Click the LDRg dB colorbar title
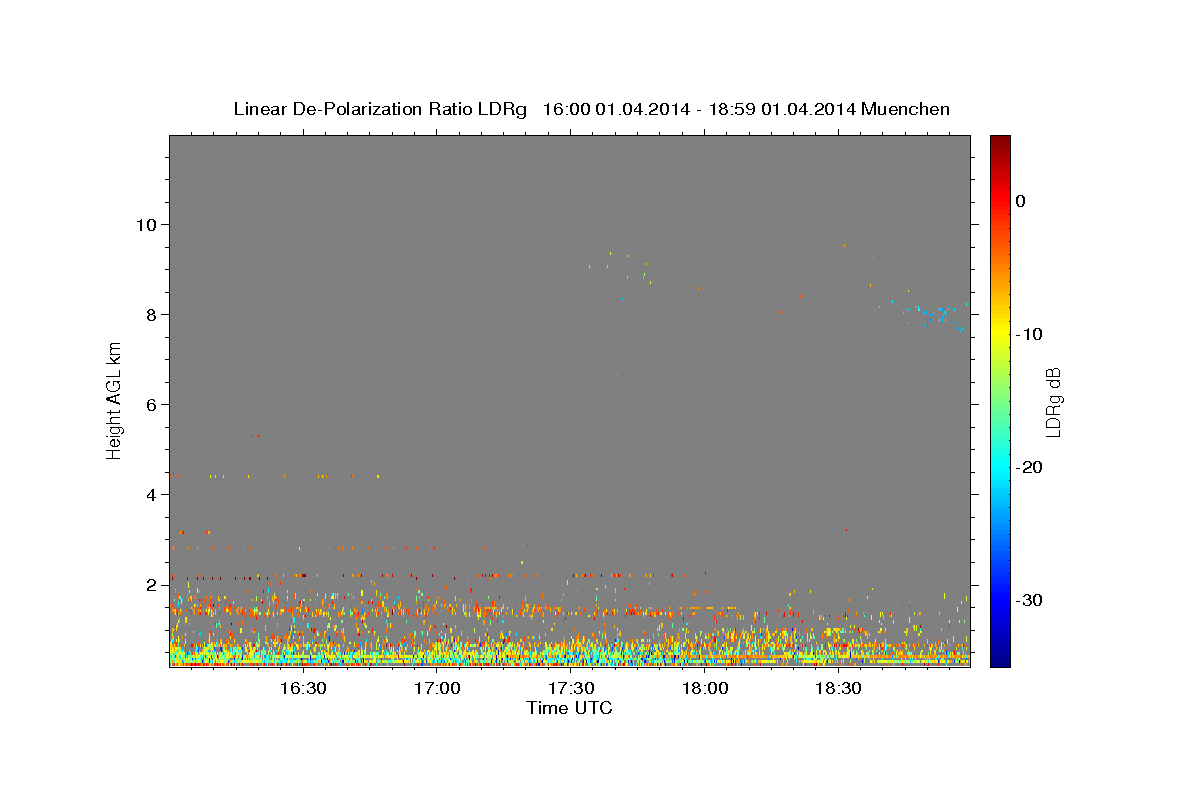Viewport: 1200px width, 800px height. [x=1053, y=402]
